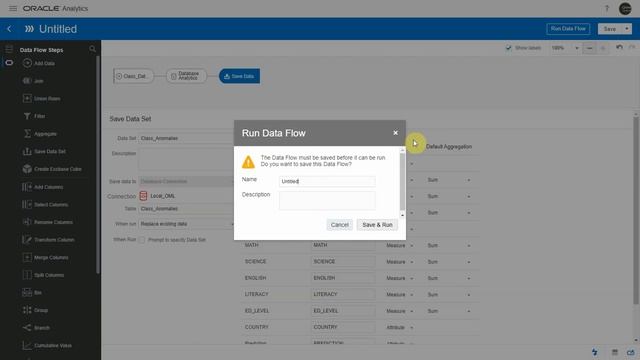Click the Description field in dialog

pos(327,200)
